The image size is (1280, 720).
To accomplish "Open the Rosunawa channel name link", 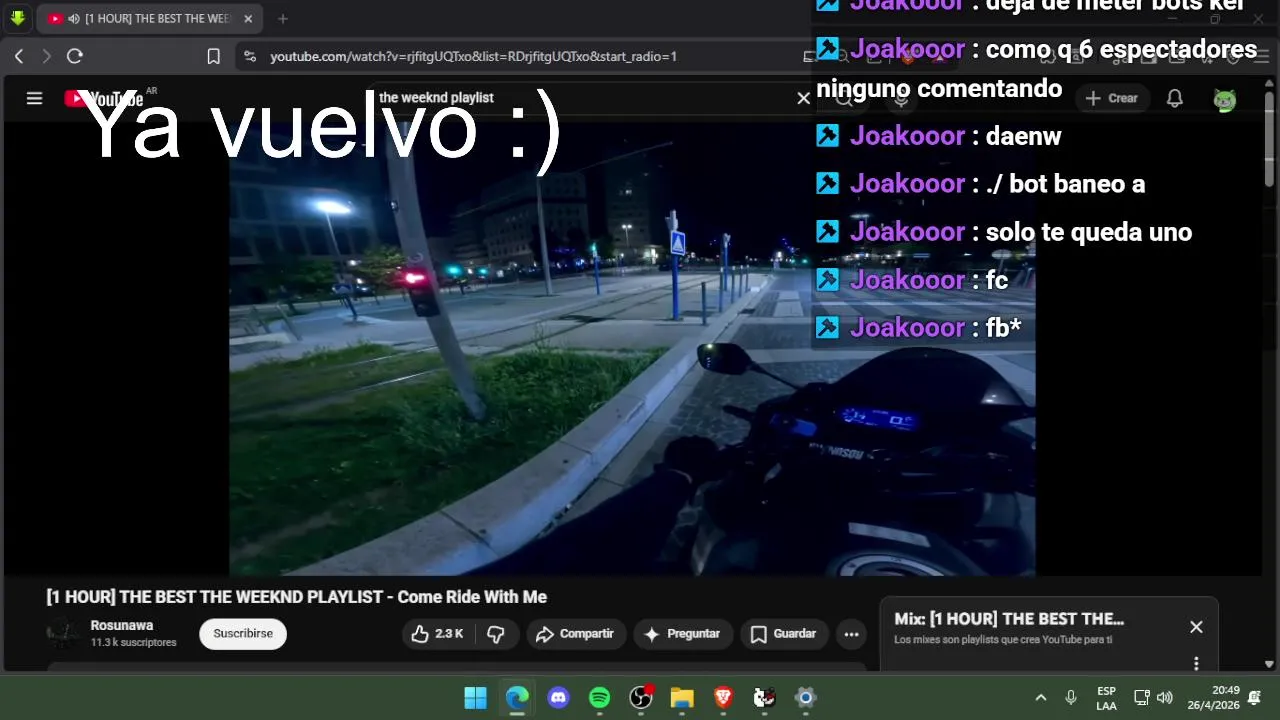I will [122, 626].
